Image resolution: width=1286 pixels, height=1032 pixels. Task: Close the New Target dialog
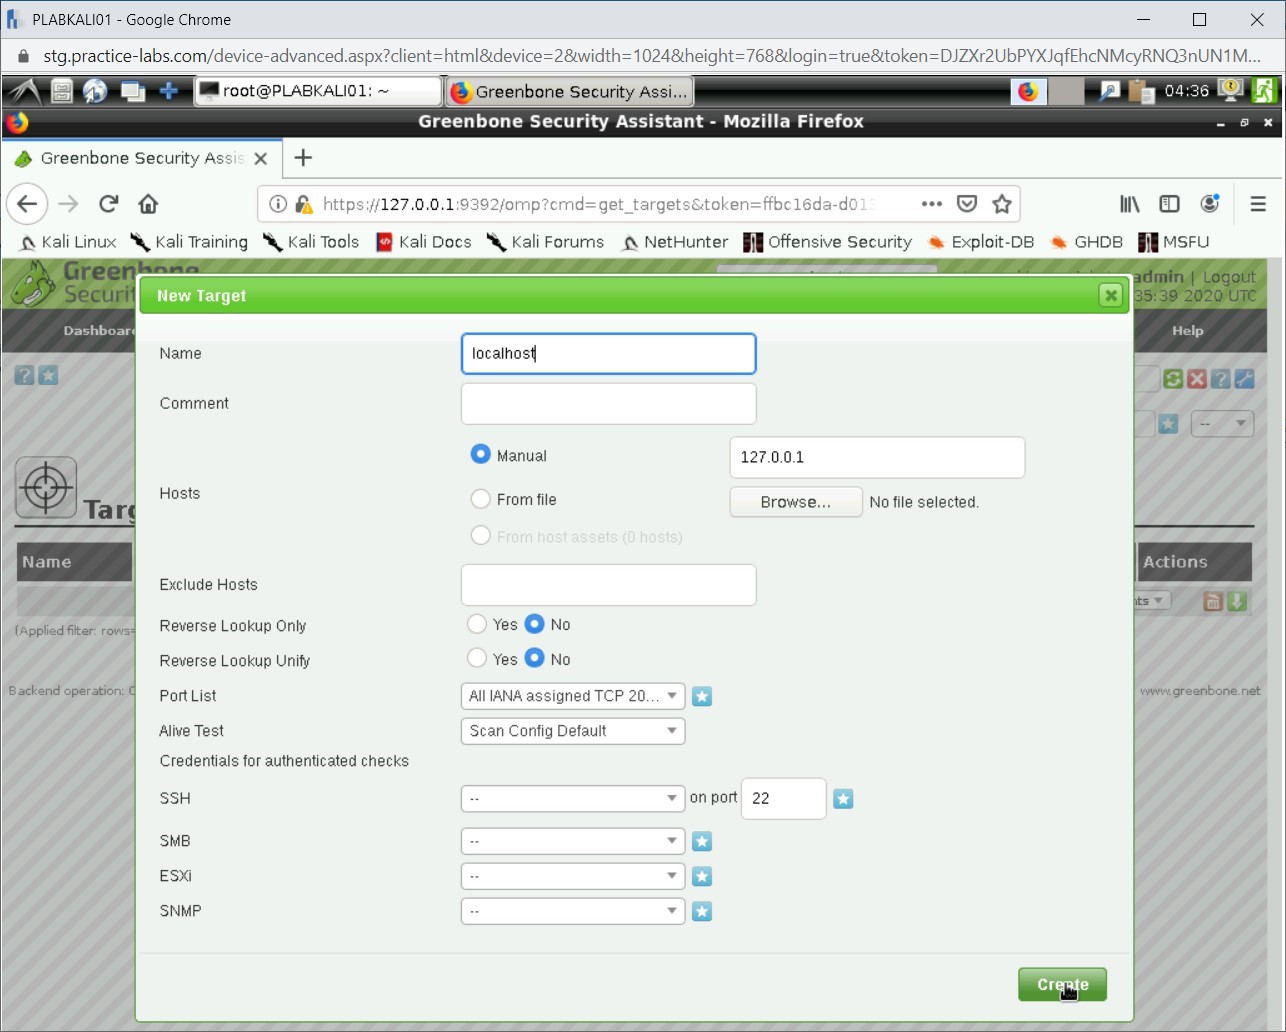(x=1110, y=295)
